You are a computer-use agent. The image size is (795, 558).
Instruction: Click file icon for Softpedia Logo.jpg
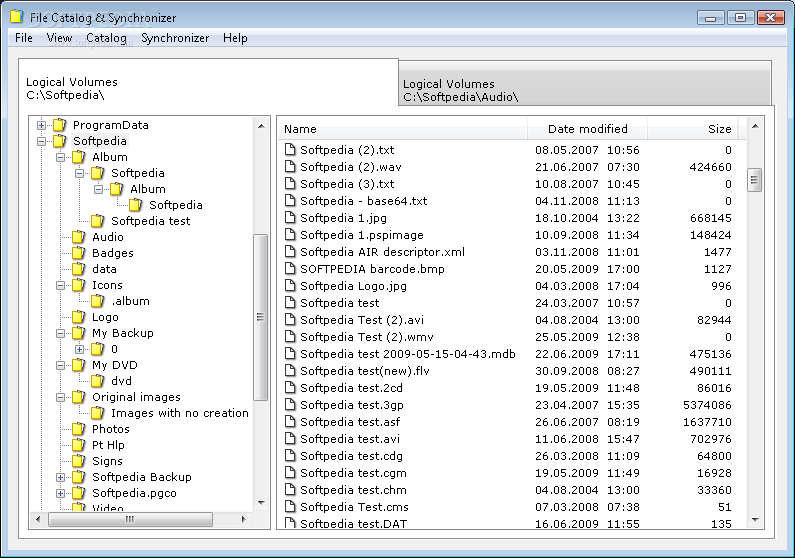290,285
